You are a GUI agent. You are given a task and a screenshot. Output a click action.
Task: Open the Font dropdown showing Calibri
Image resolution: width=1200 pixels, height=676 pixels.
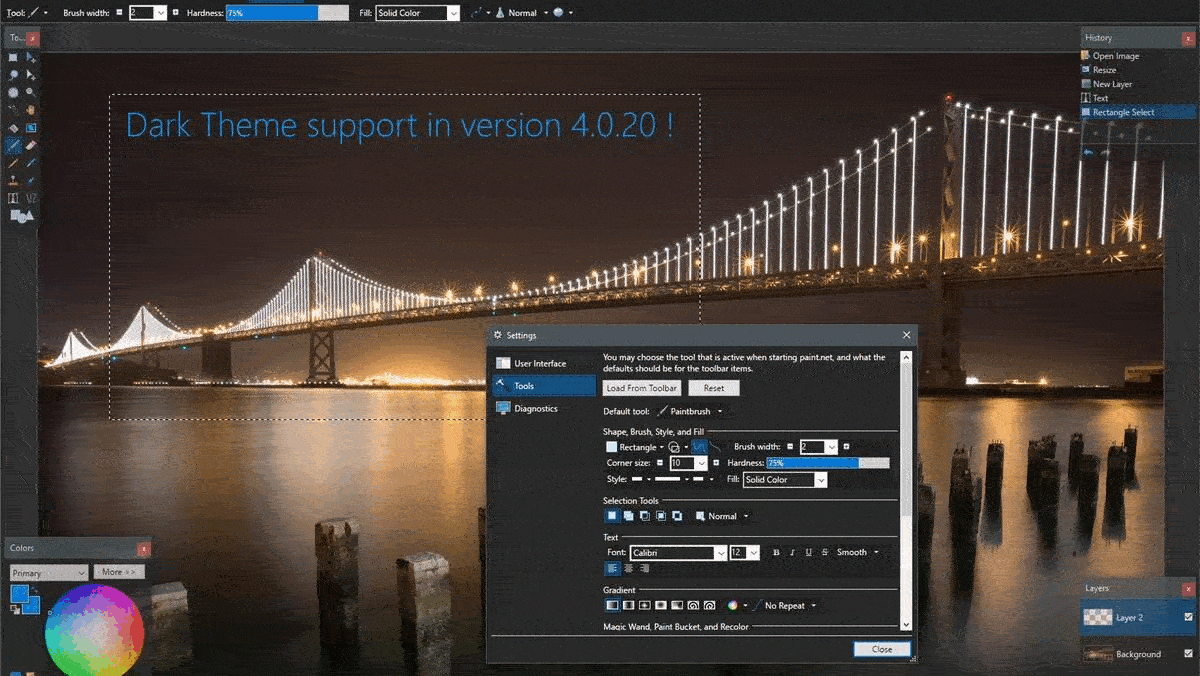click(678, 551)
